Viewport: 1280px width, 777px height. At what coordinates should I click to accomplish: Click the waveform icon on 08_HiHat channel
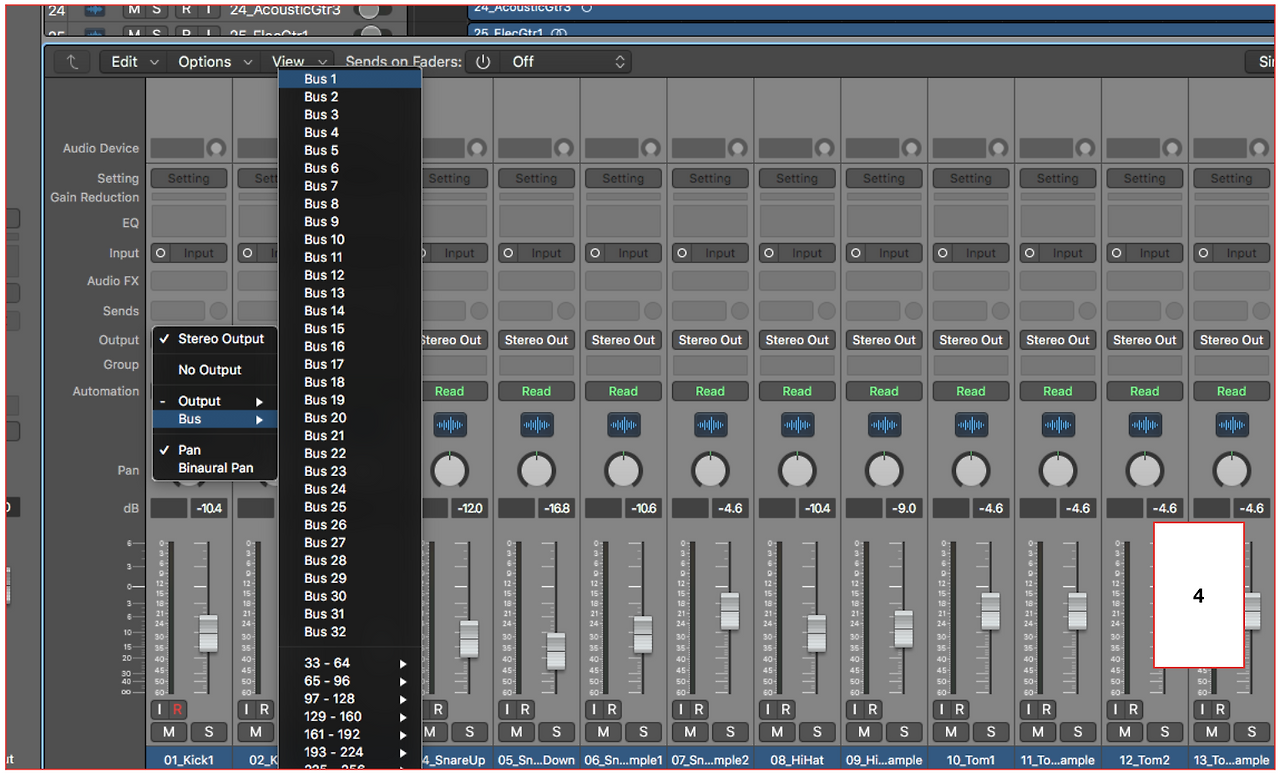[x=797, y=425]
